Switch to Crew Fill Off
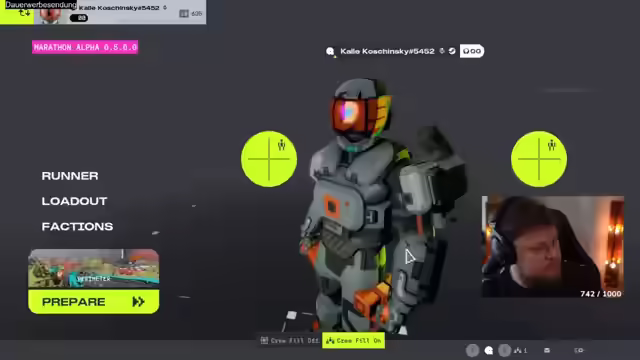 [290, 340]
